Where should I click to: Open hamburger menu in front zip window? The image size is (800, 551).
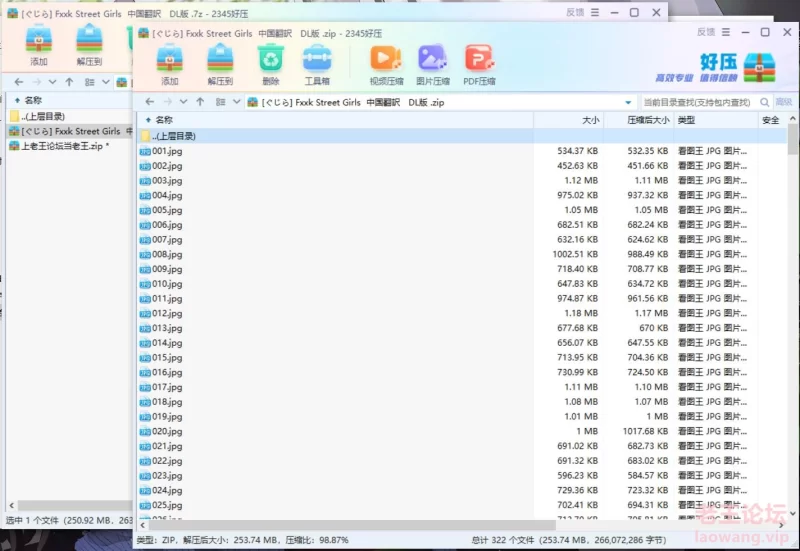tap(726, 32)
